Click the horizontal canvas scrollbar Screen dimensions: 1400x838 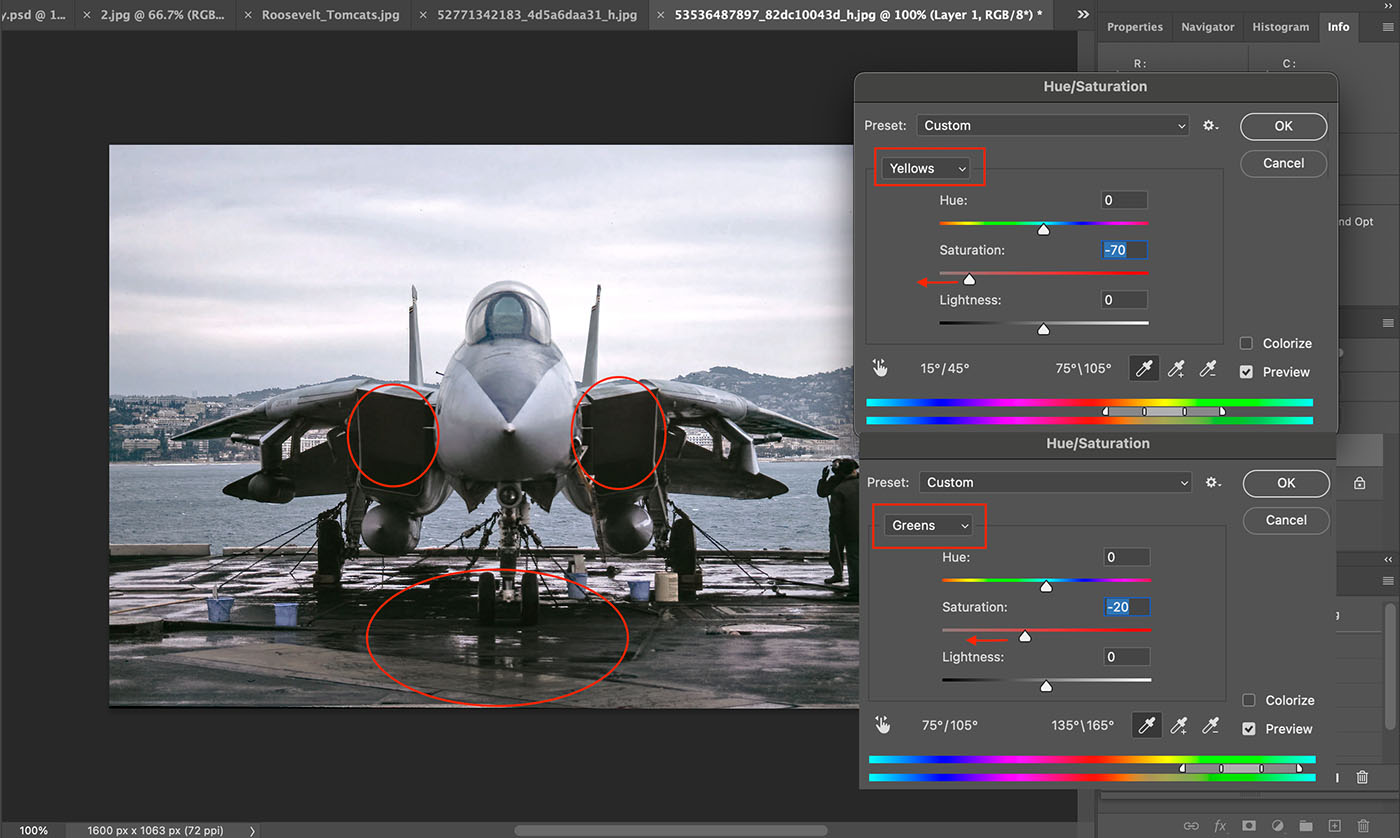point(670,830)
